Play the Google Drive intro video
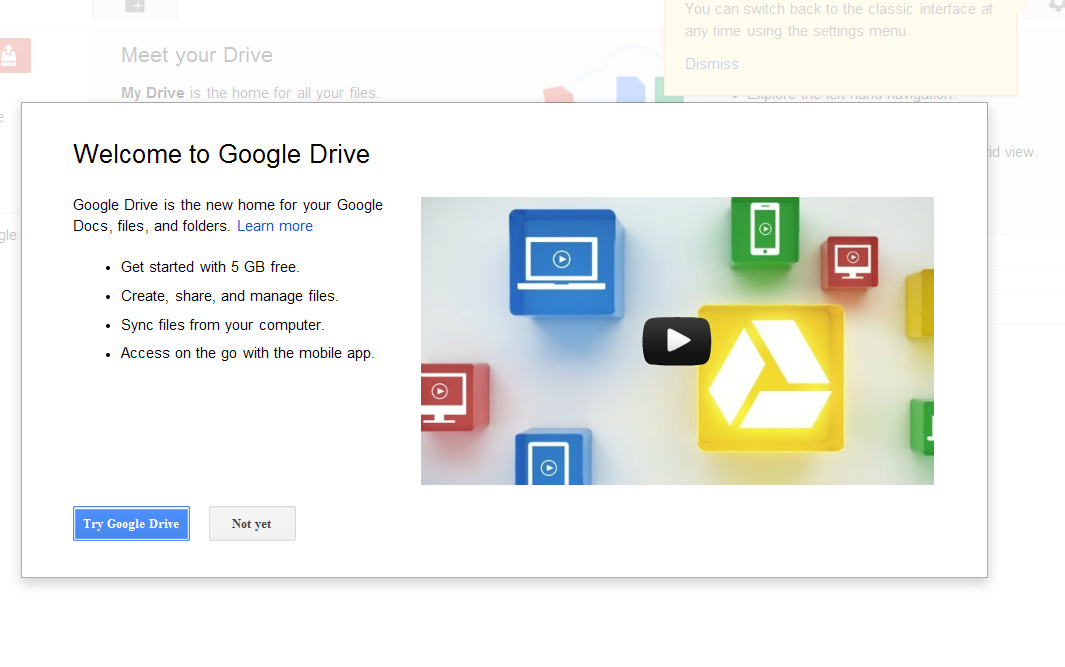This screenshot has height=667, width=1065. click(x=676, y=341)
